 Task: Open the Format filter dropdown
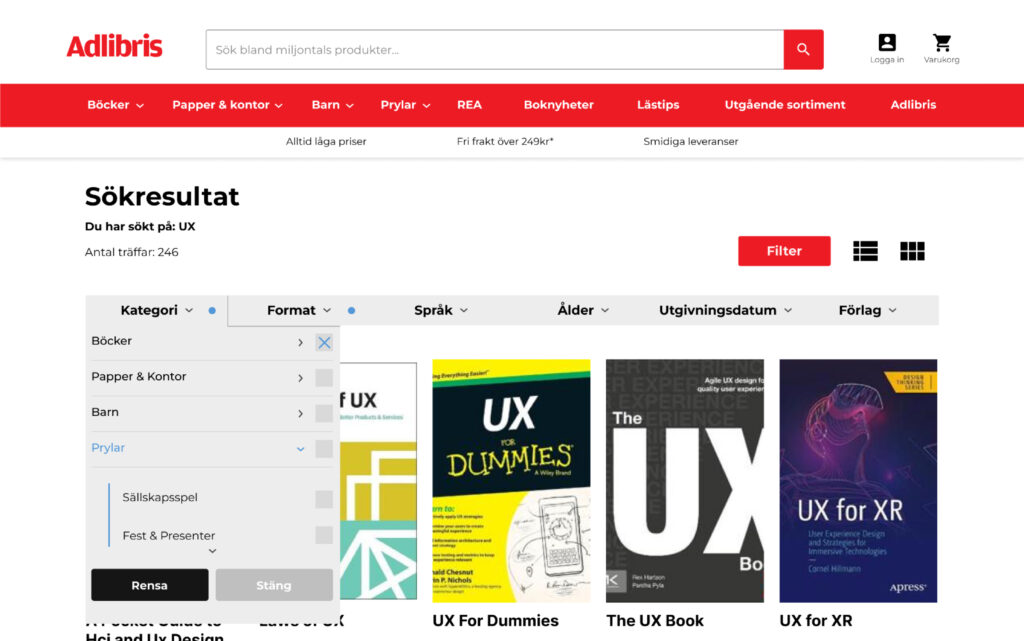[298, 310]
